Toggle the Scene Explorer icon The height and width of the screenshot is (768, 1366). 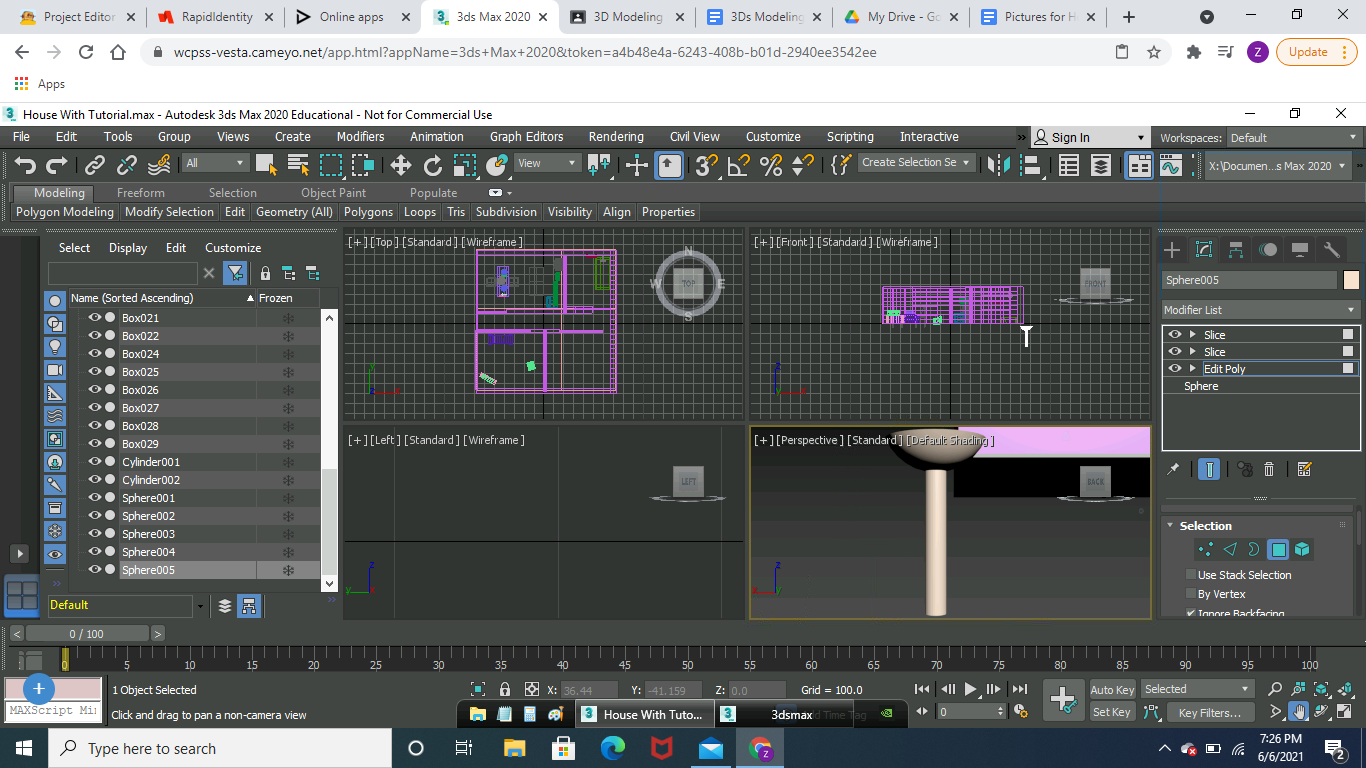1069,165
